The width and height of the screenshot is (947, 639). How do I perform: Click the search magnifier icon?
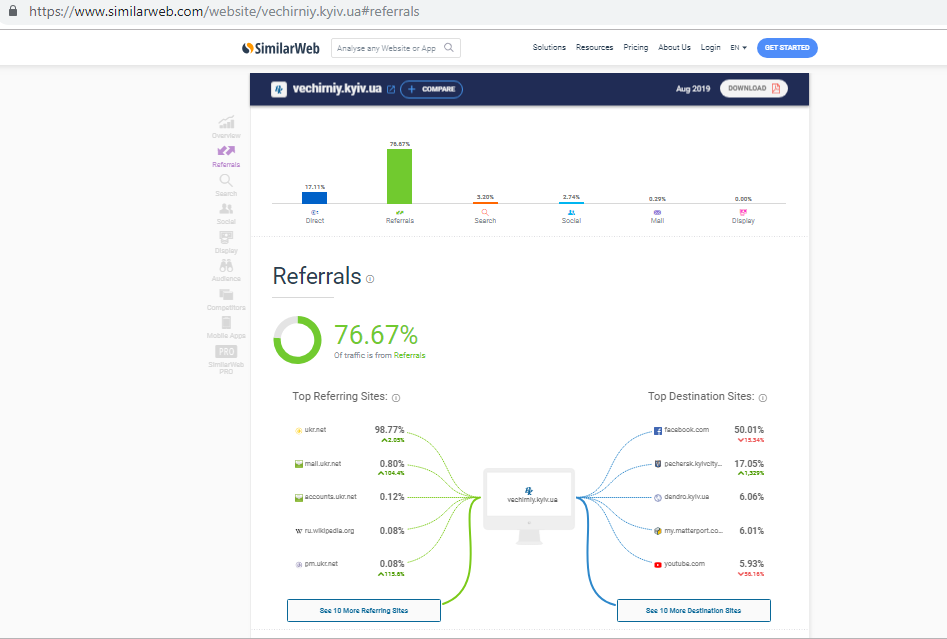[449, 47]
